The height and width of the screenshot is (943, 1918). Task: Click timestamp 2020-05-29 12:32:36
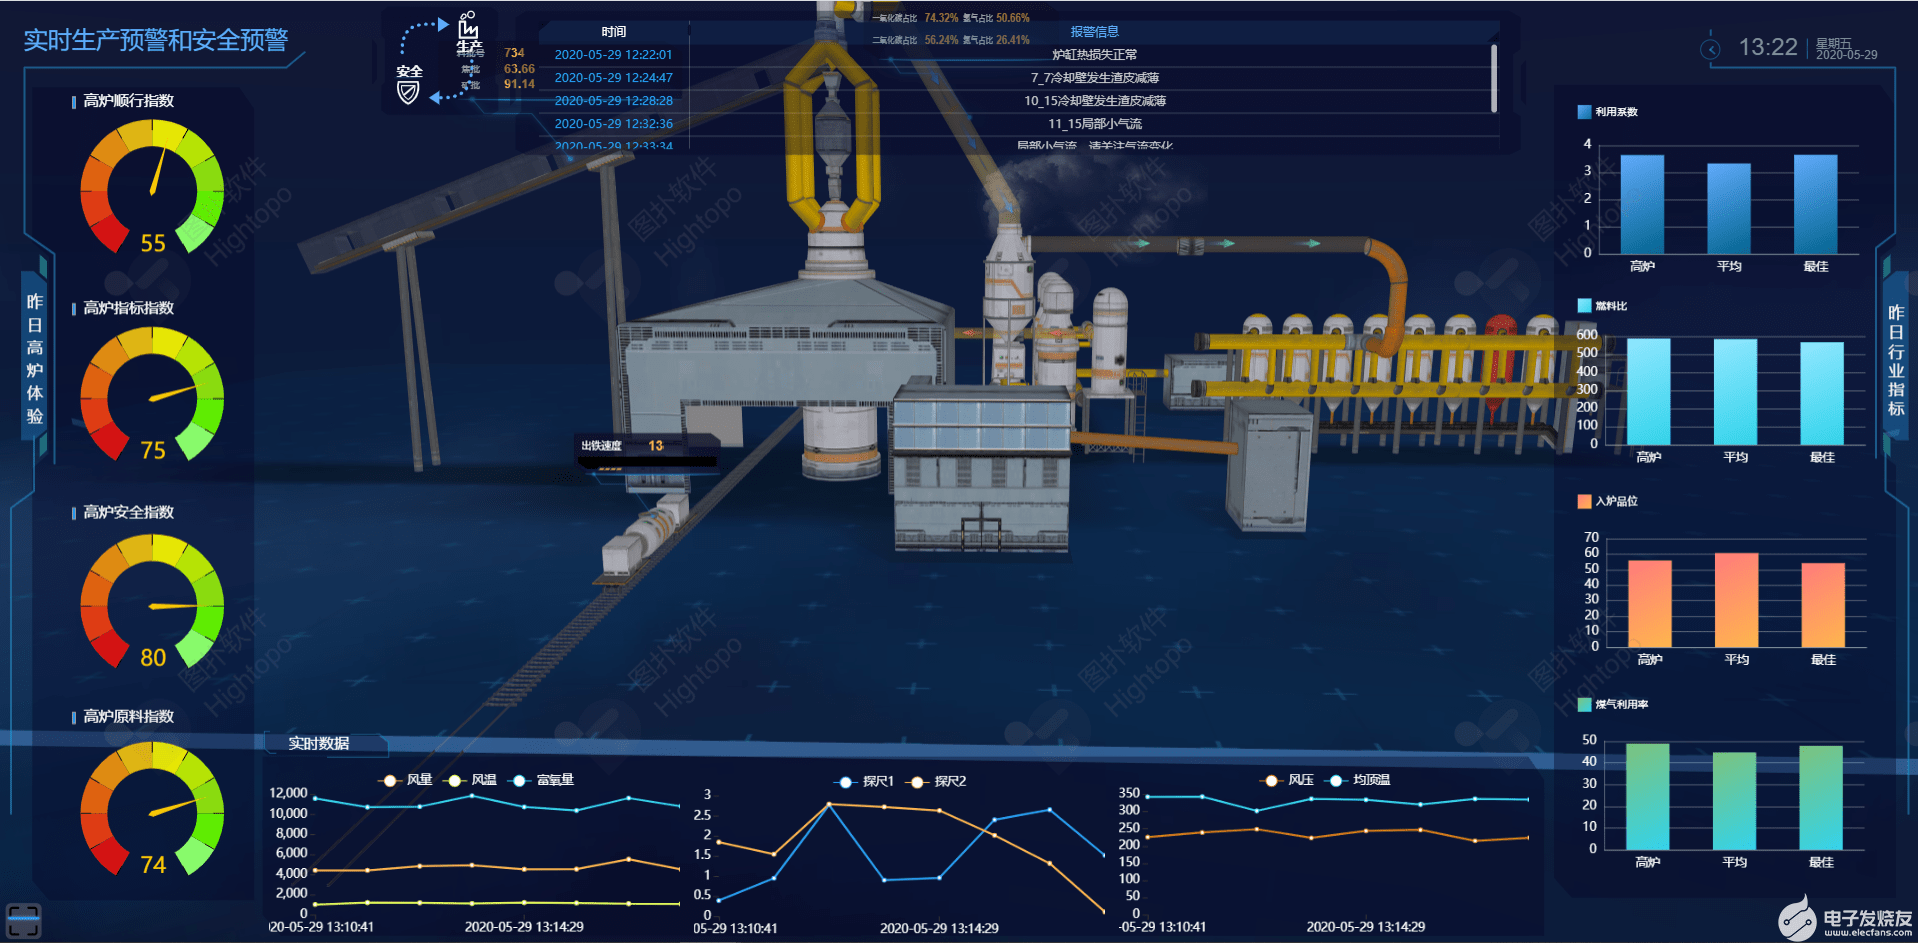pyautogui.click(x=613, y=124)
